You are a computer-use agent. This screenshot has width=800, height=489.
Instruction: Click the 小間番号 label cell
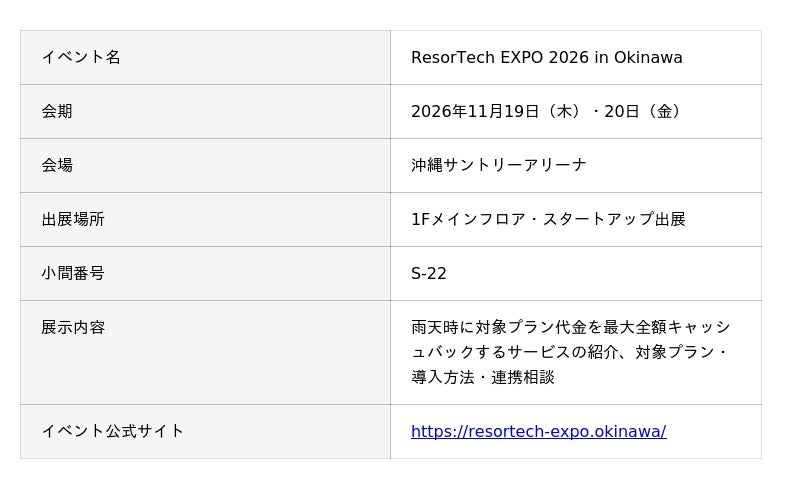coord(205,274)
